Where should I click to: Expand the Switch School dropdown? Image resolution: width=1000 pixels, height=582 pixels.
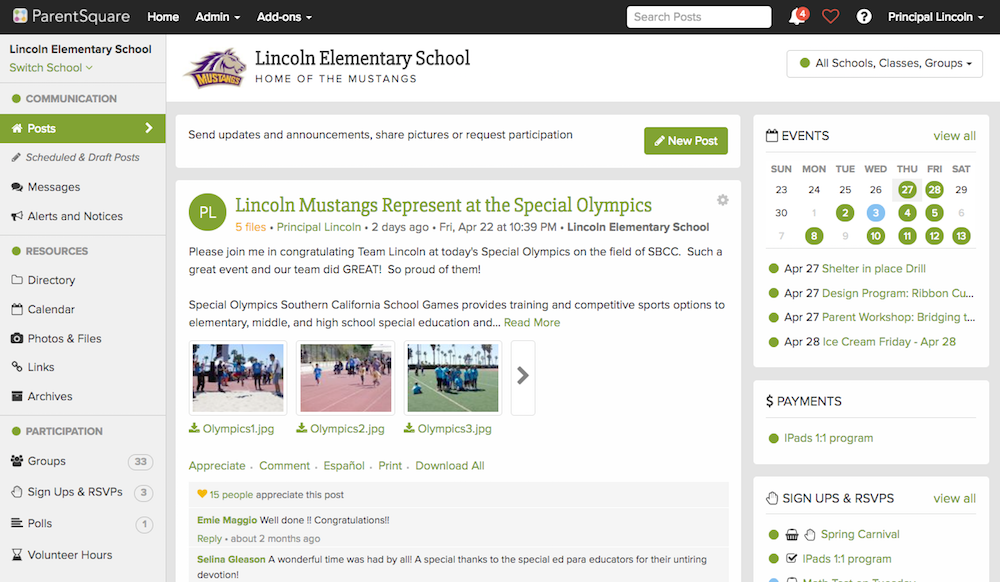point(51,68)
